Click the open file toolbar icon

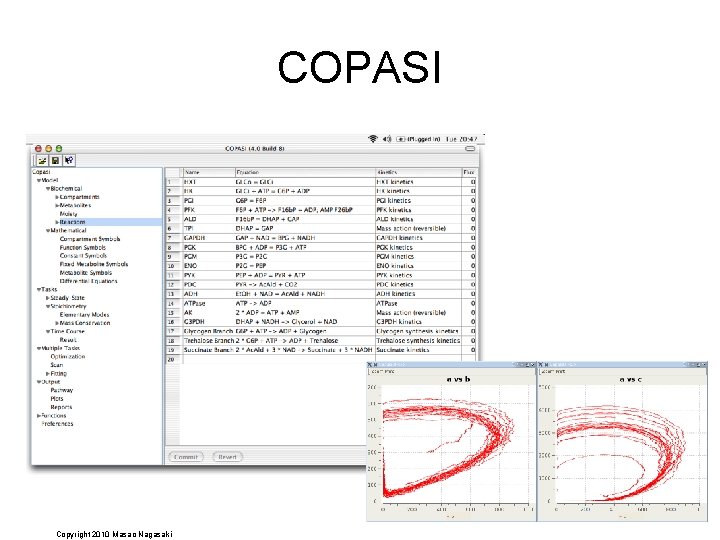tap(42, 161)
